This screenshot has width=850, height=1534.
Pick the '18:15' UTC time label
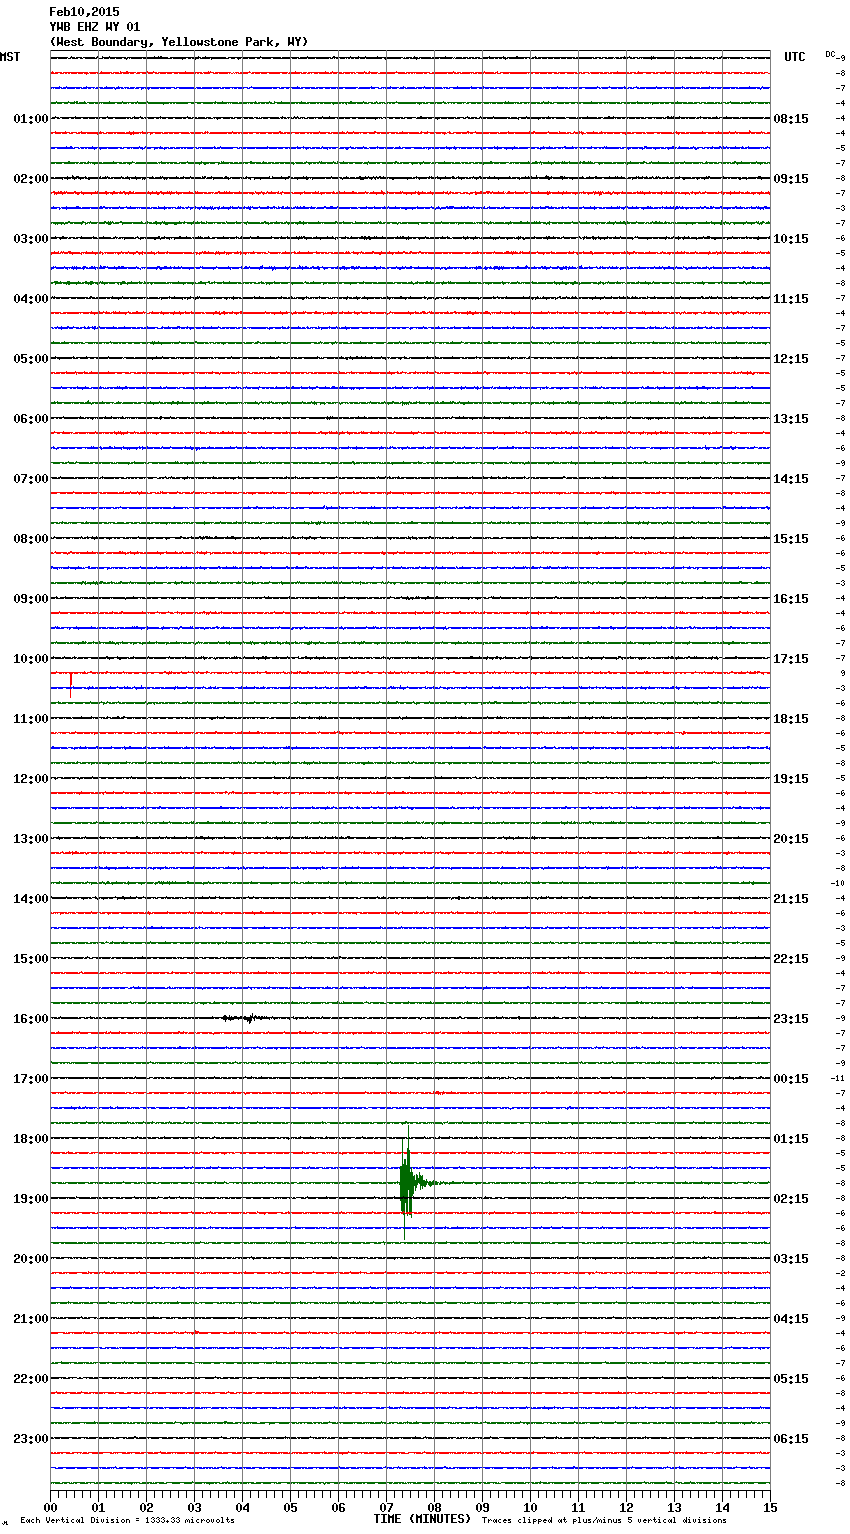[791, 719]
